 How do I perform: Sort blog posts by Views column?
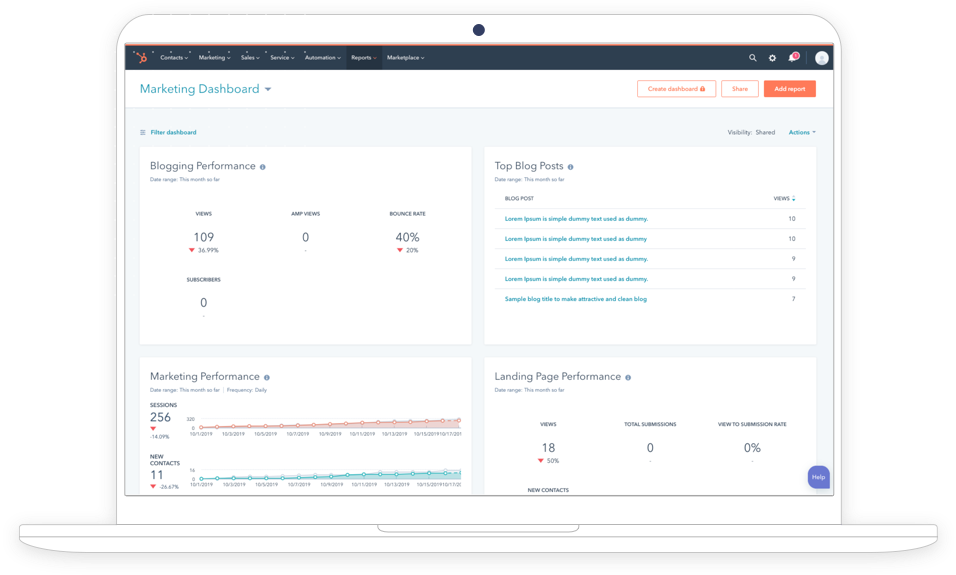pyautogui.click(x=784, y=199)
